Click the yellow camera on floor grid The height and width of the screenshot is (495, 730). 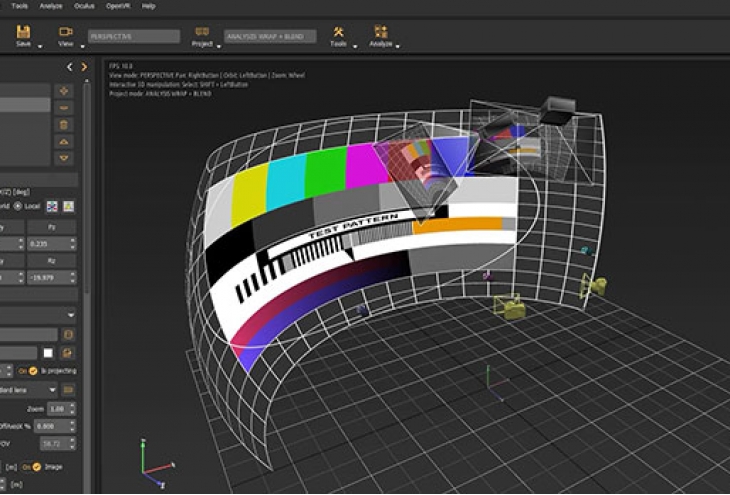click(x=511, y=307)
